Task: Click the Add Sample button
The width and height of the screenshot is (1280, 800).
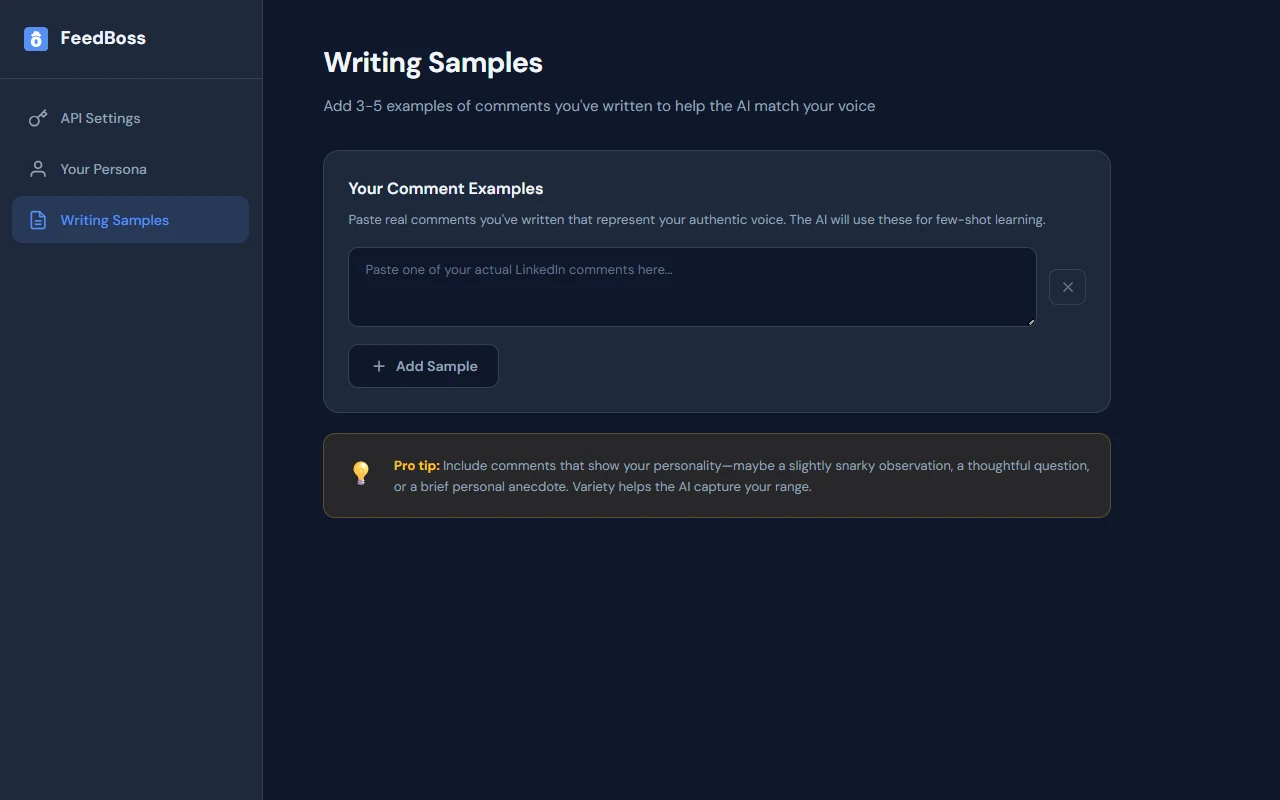Action: pos(423,366)
